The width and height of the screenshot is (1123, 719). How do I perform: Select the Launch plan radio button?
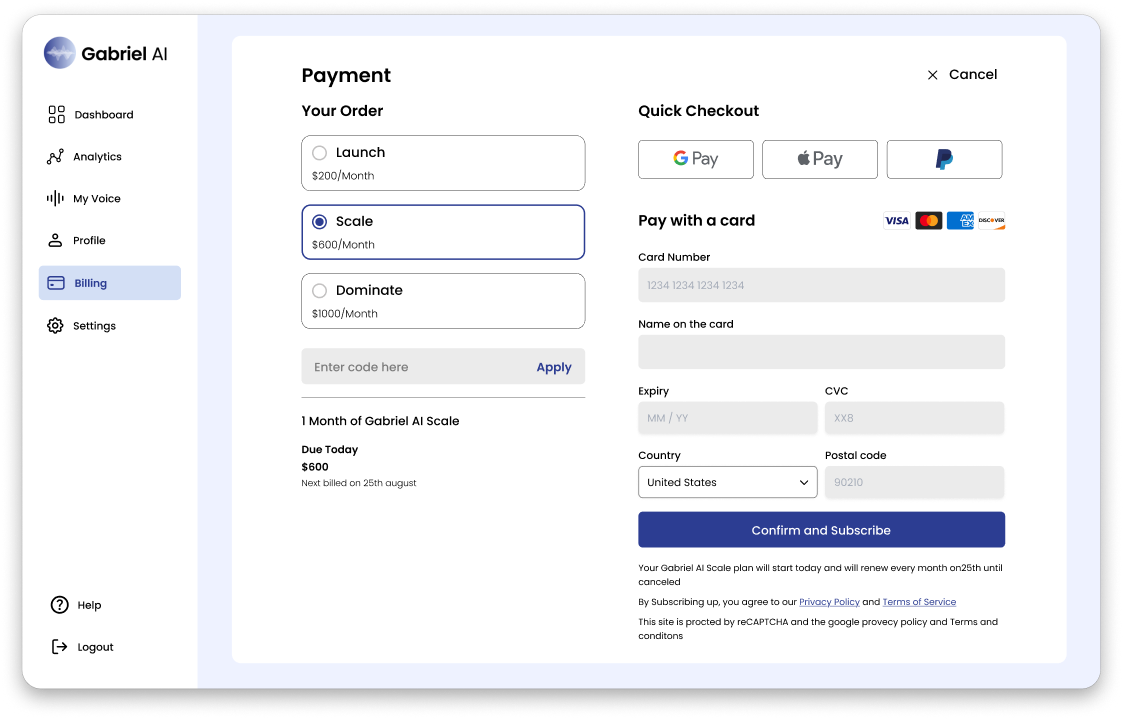[x=319, y=153]
